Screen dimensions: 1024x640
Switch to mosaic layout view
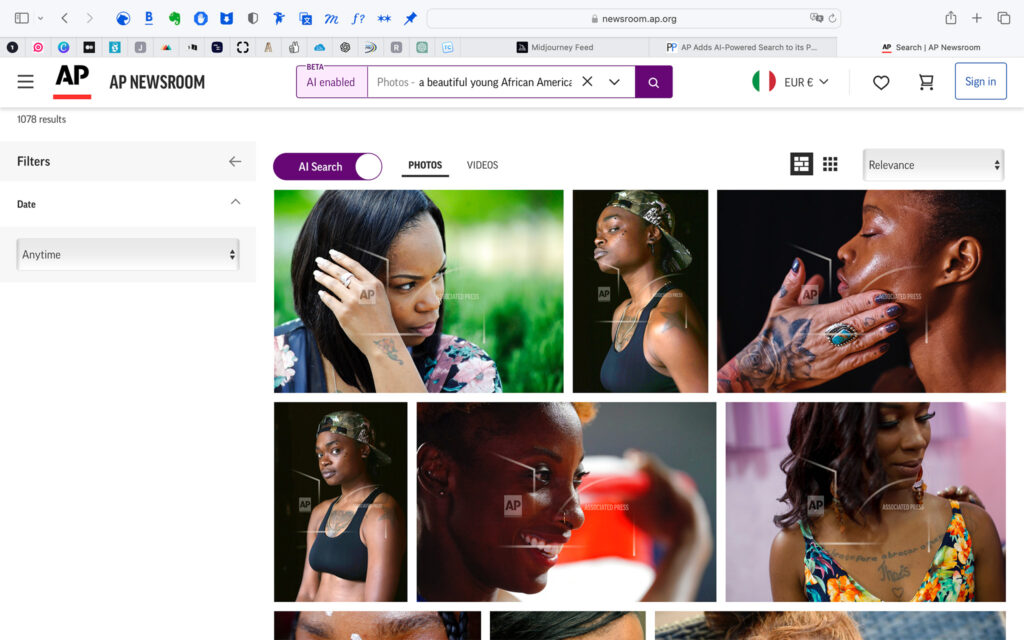pyautogui.click(x=801, y=165)
